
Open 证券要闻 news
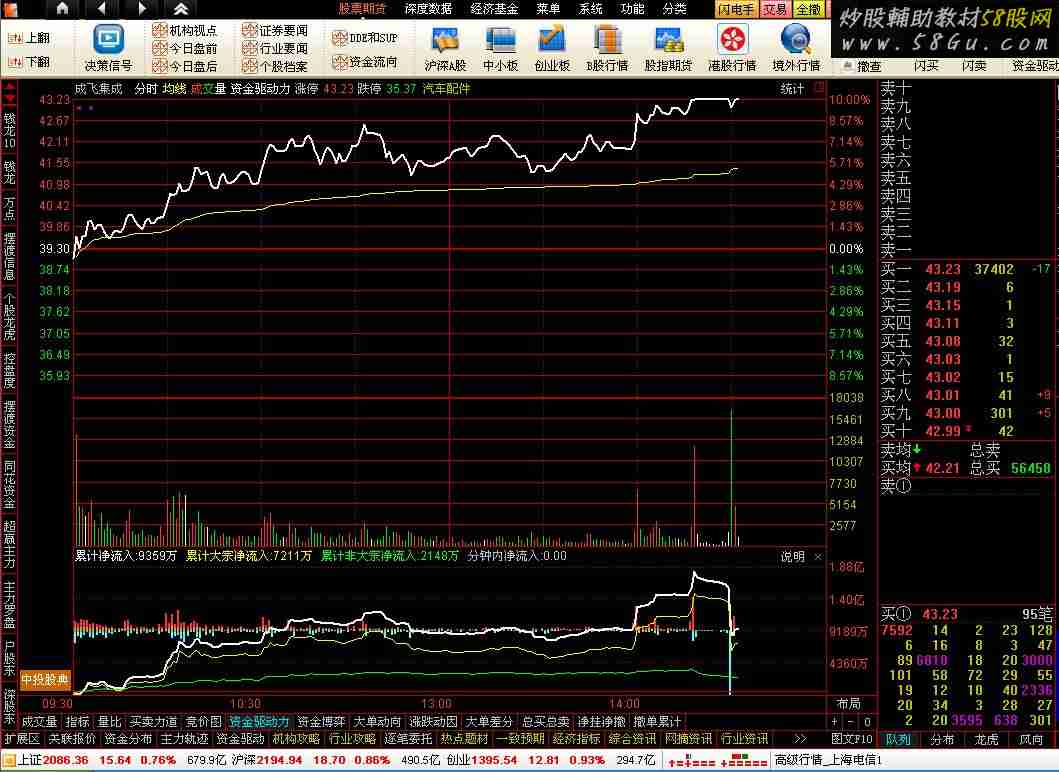point(275,30)
